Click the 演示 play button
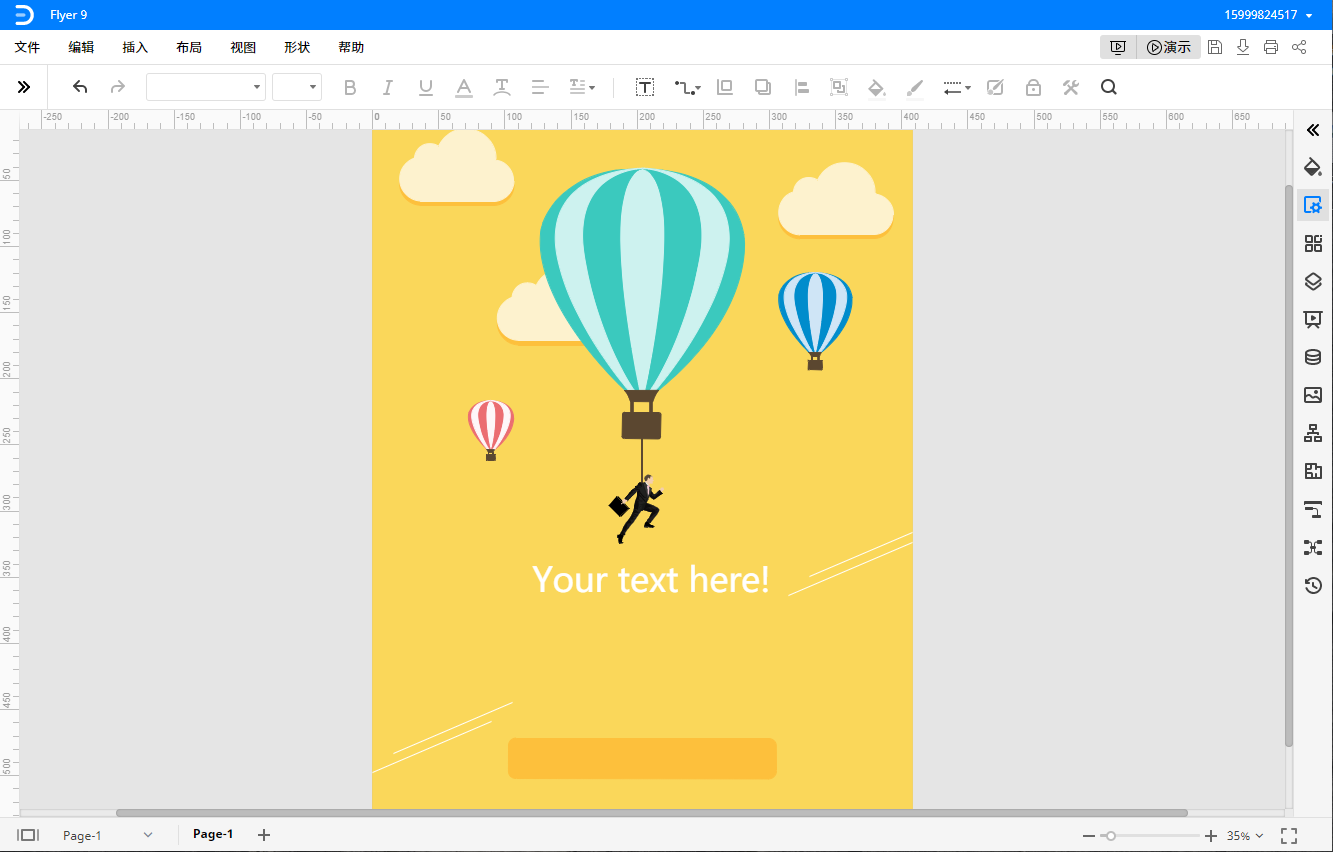 tap(1169, 47)
